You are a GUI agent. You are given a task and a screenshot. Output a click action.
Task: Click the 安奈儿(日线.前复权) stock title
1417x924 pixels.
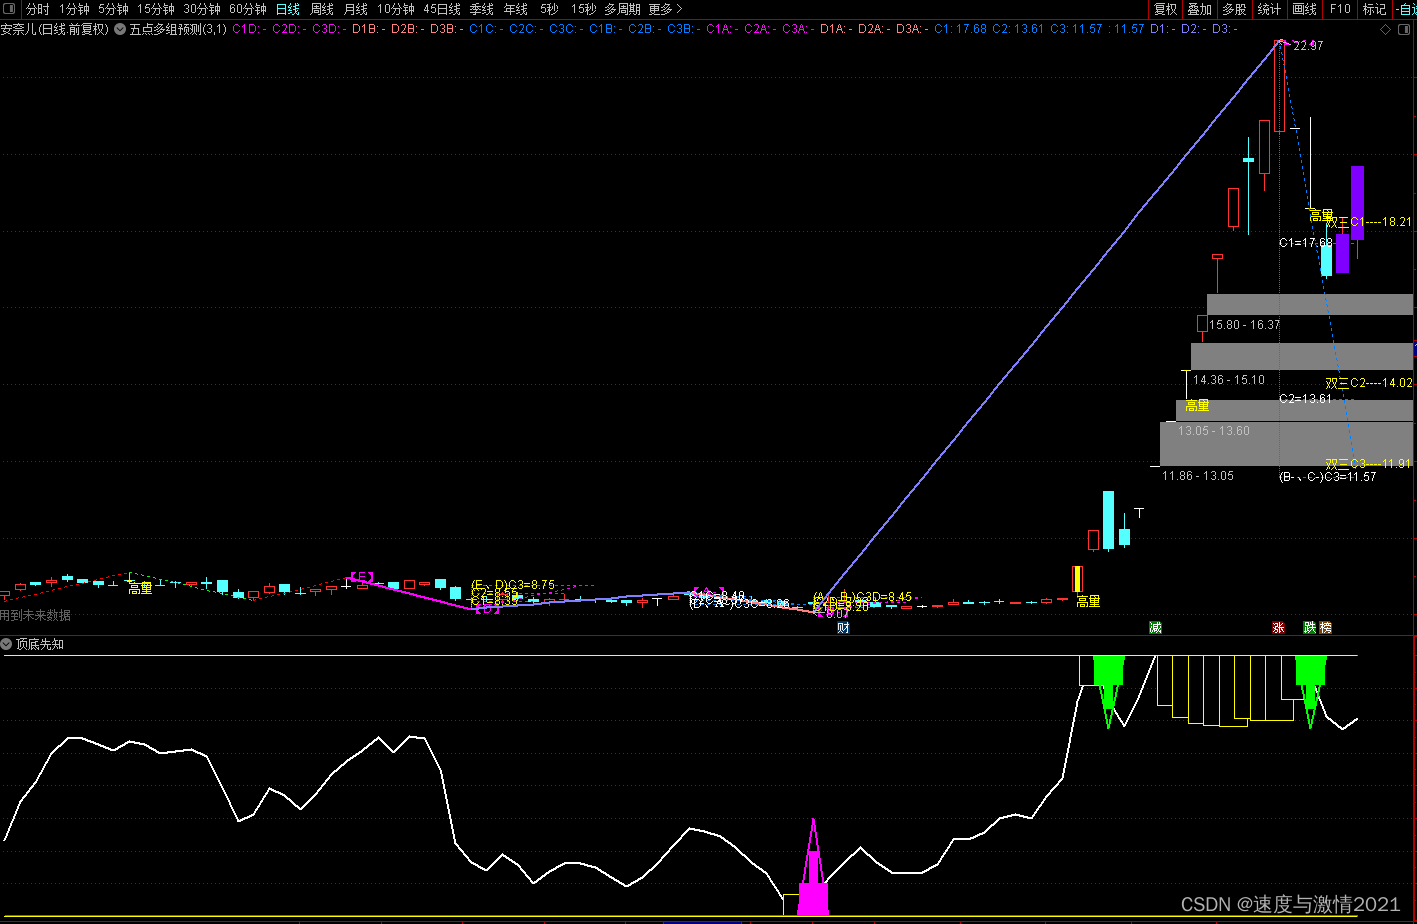pos(55,29)
